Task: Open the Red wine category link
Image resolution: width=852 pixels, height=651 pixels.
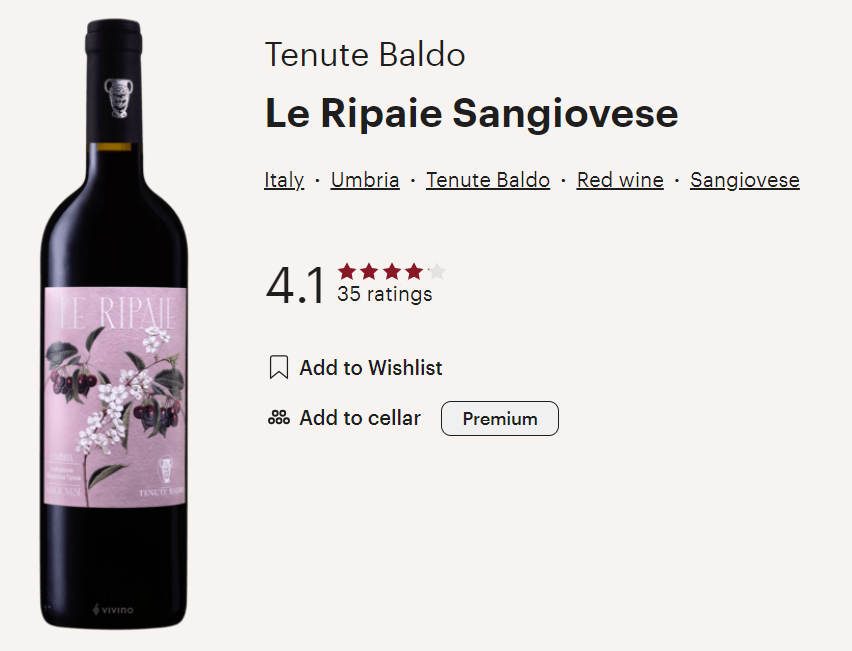Action: [x=620, y=180]
